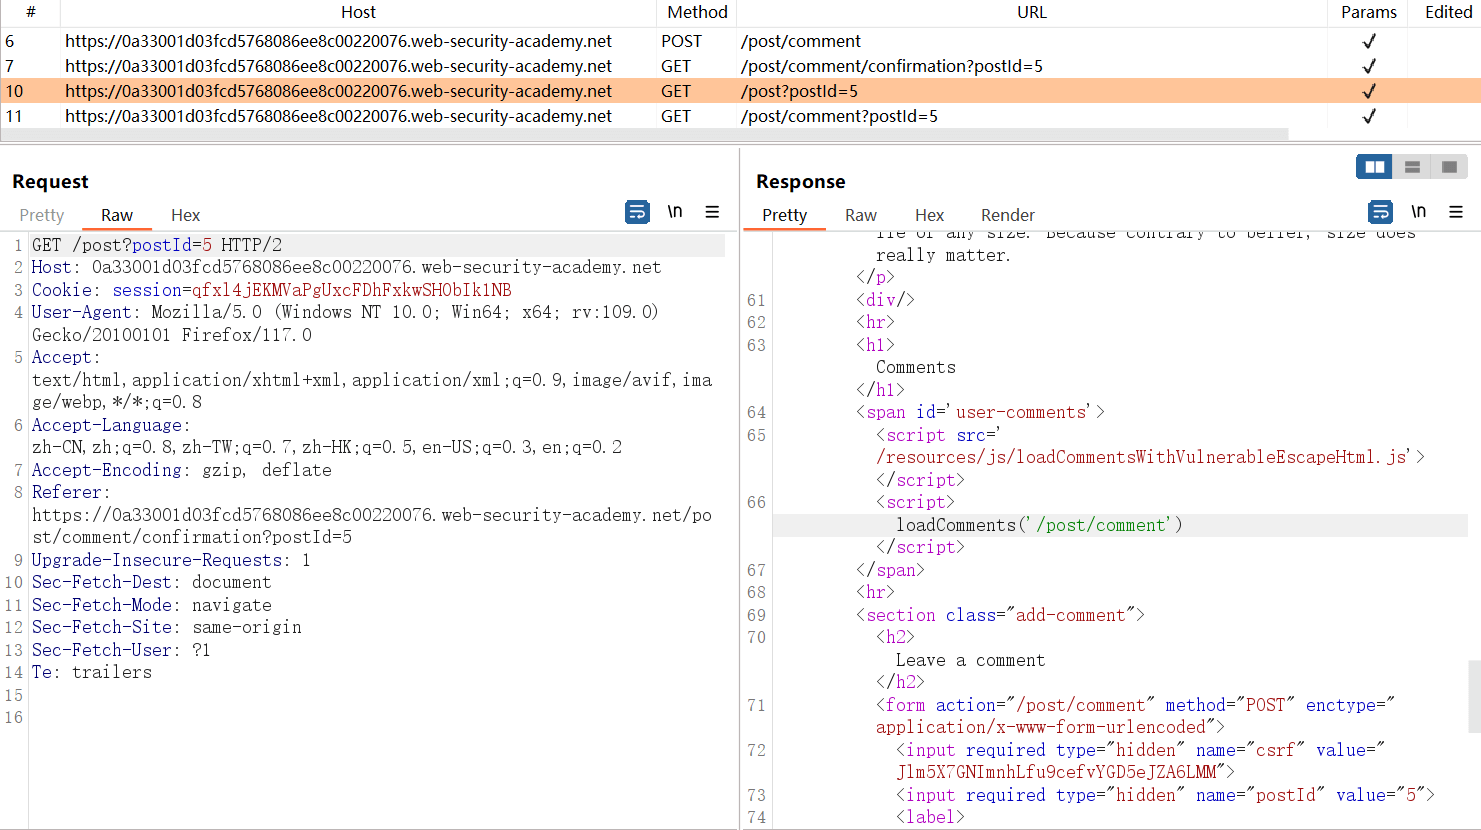
Task: Open the Response panel hamburger menu
Action: [x=1456, y=212]
